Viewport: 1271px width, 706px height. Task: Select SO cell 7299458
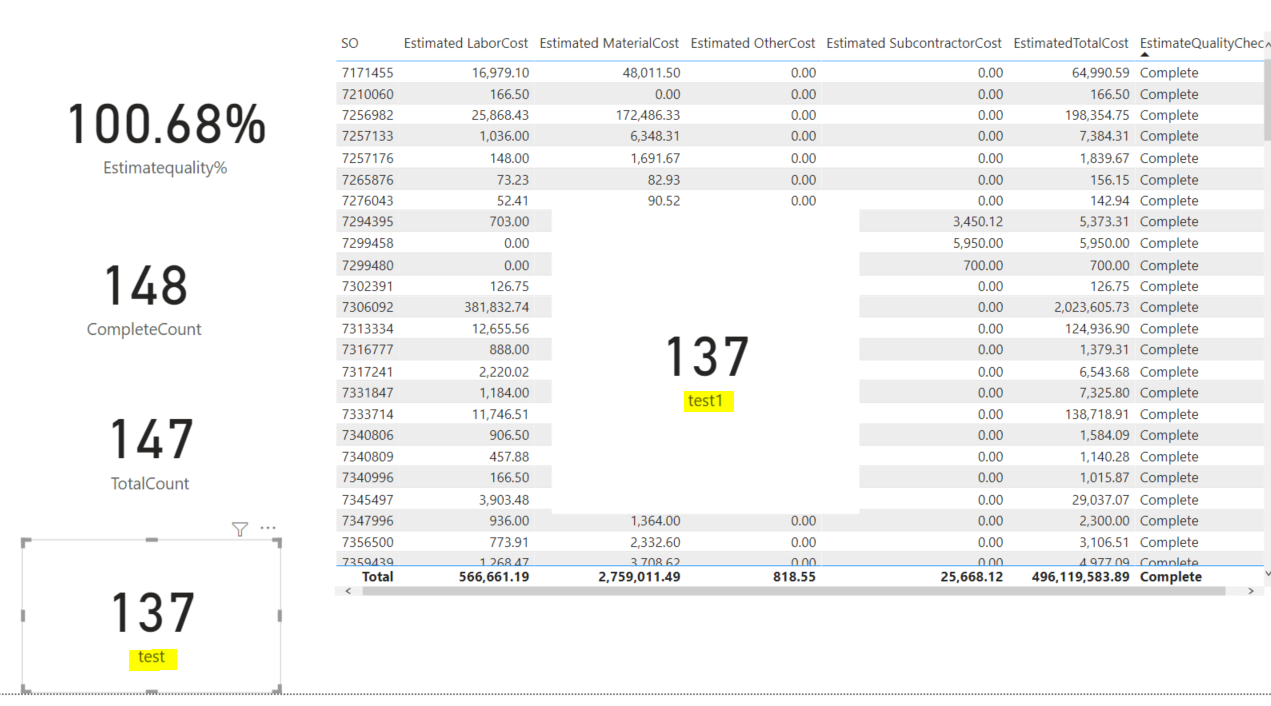367,243
